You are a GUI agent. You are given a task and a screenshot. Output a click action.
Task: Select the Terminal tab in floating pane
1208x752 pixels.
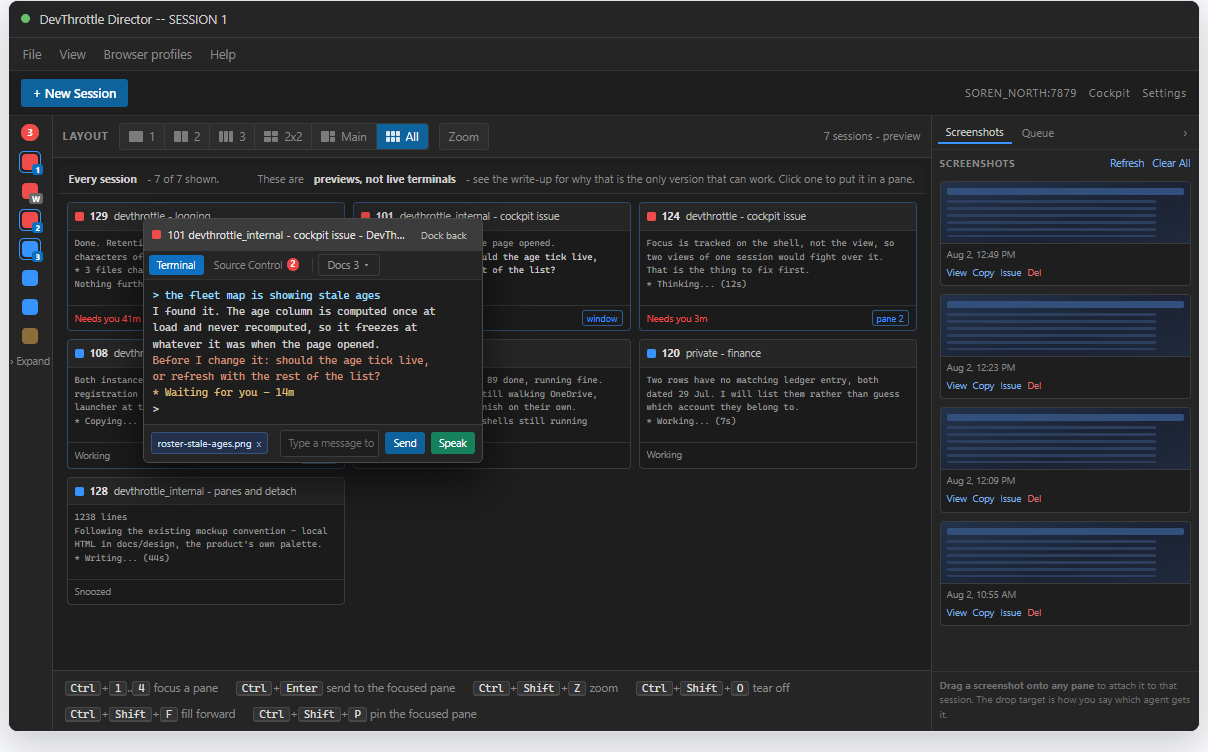[x=176, y=265]
